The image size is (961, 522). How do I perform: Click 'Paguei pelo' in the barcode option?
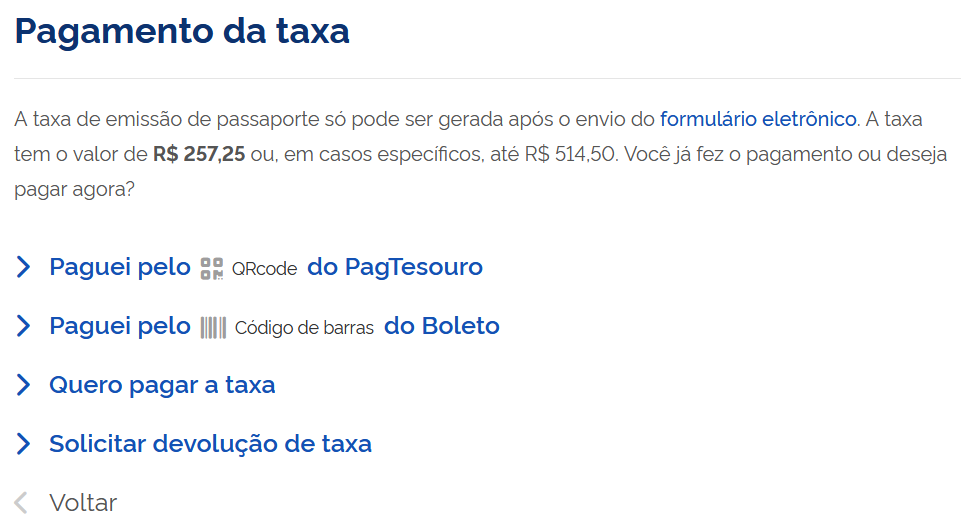coord(119,326)
